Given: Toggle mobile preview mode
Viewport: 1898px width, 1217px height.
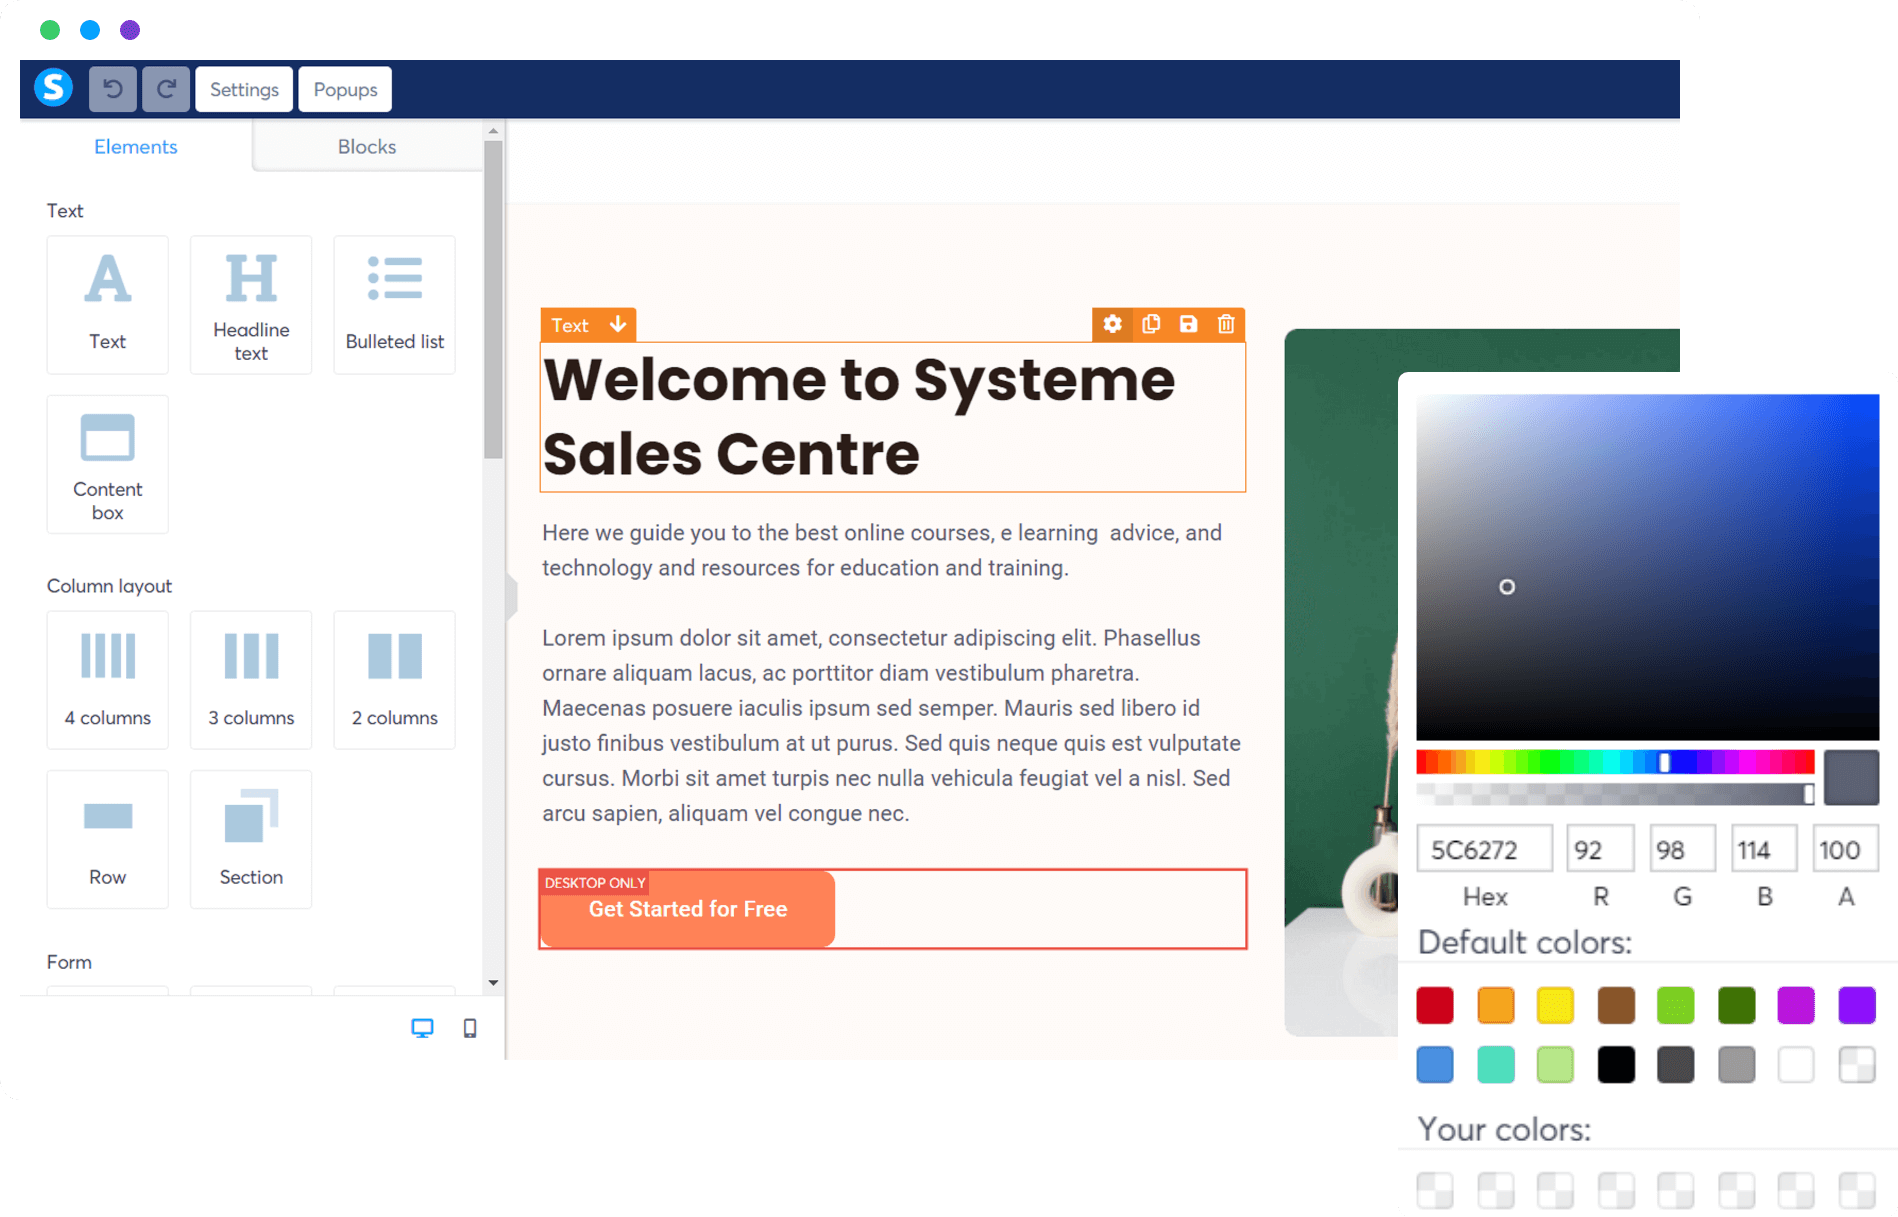Looking at the screenshot, I should [469, 1027].
